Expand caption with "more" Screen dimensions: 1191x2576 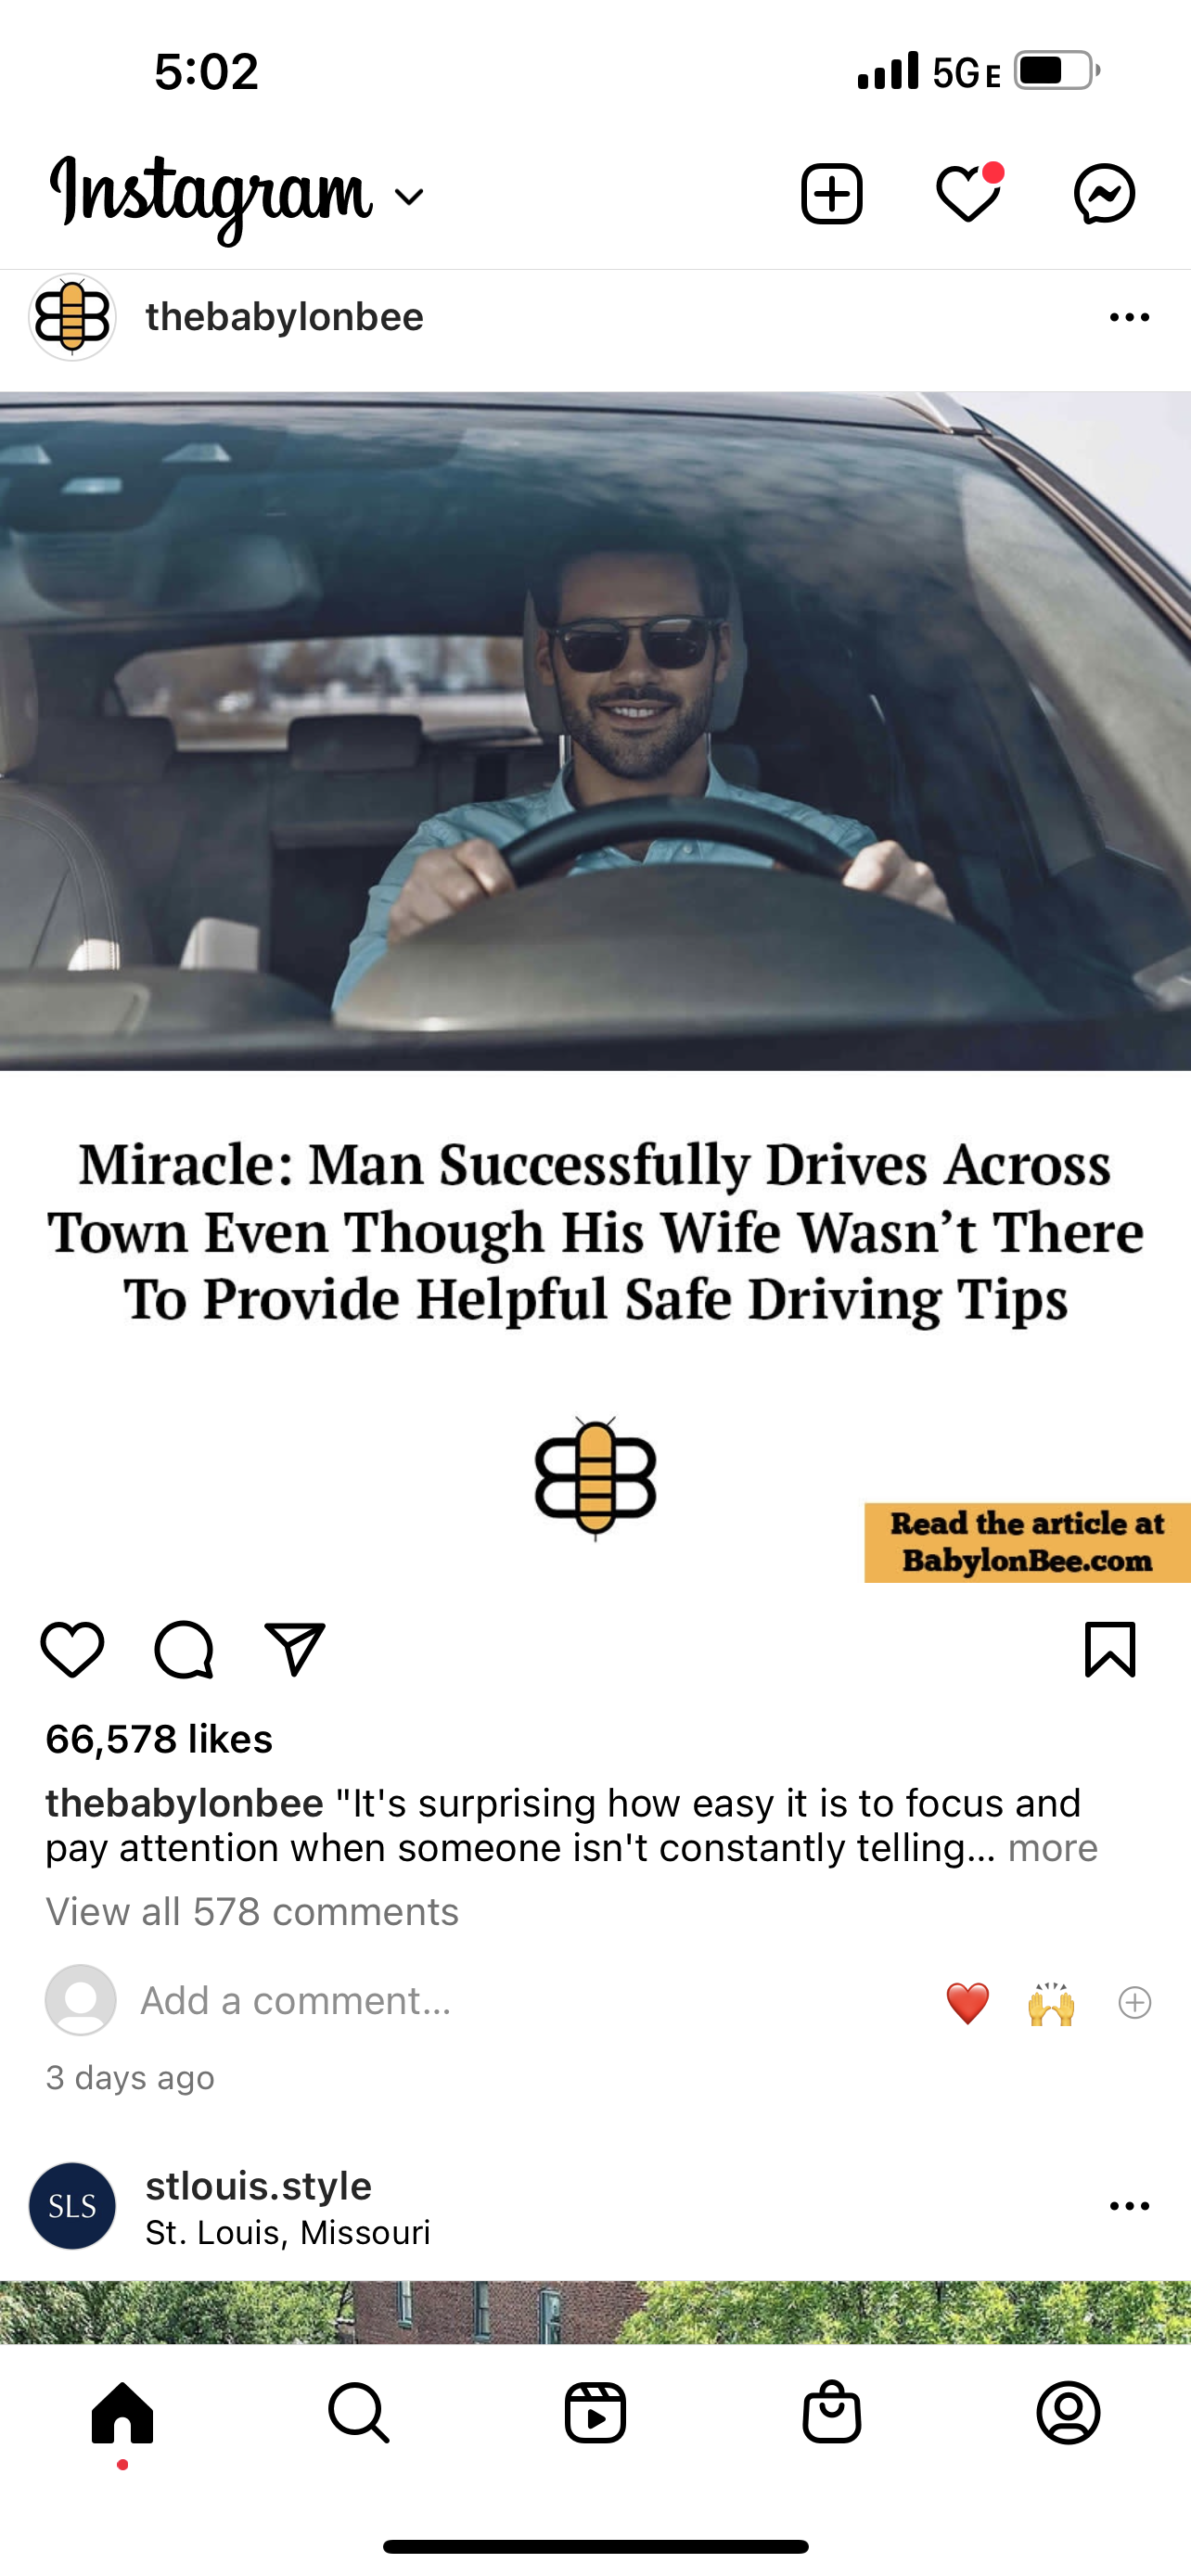[x=1052, y=1847]
